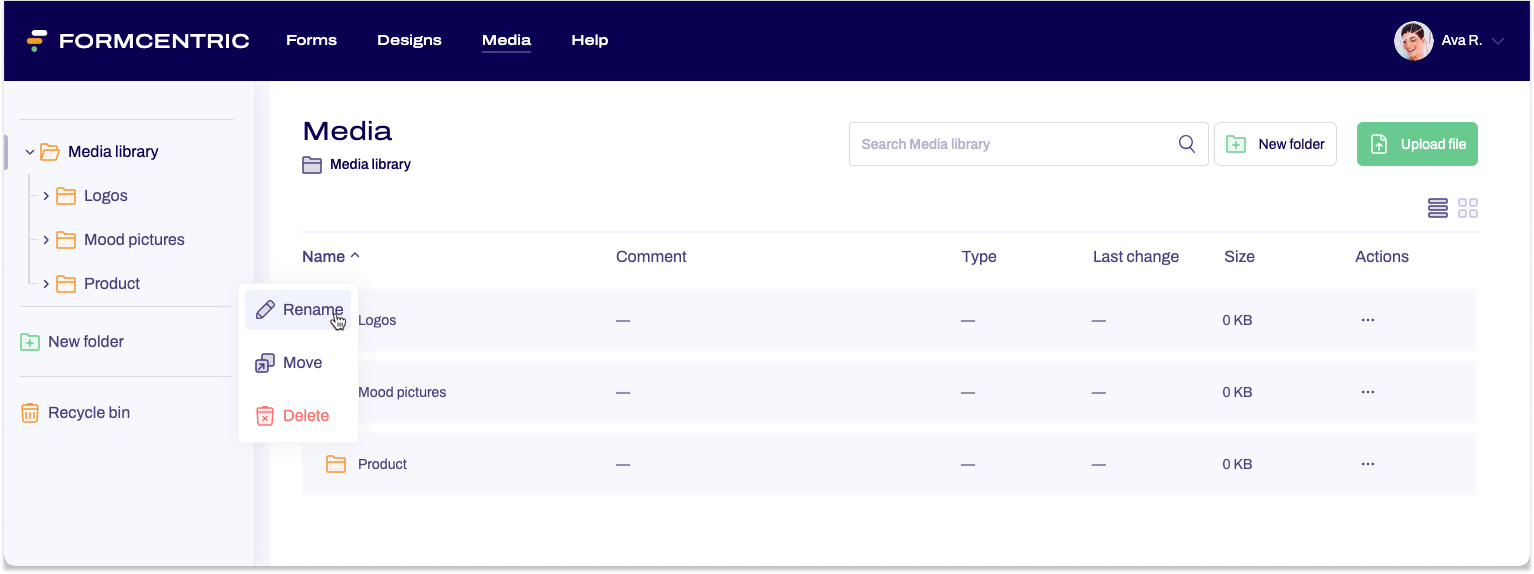Open actions menu for Mood pictures row
The image size is (1534, 574).
[x=1367, y=392]
